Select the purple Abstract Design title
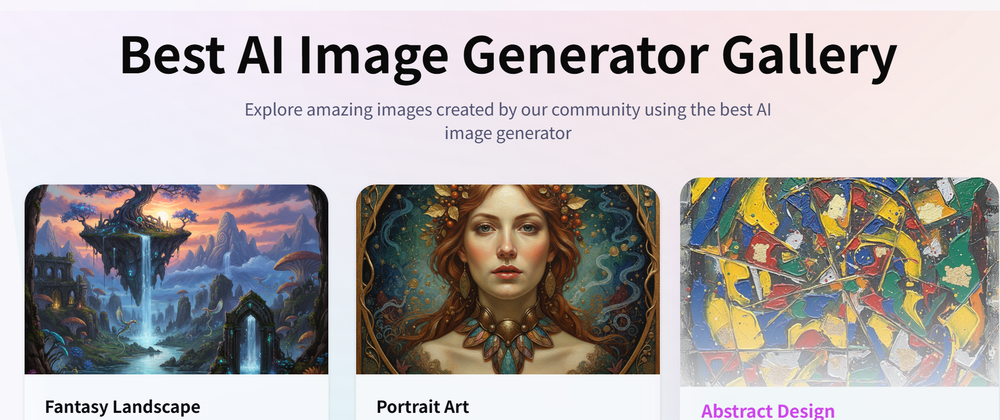The height and width of the screenshot is (420, 1000). [767, 410]
